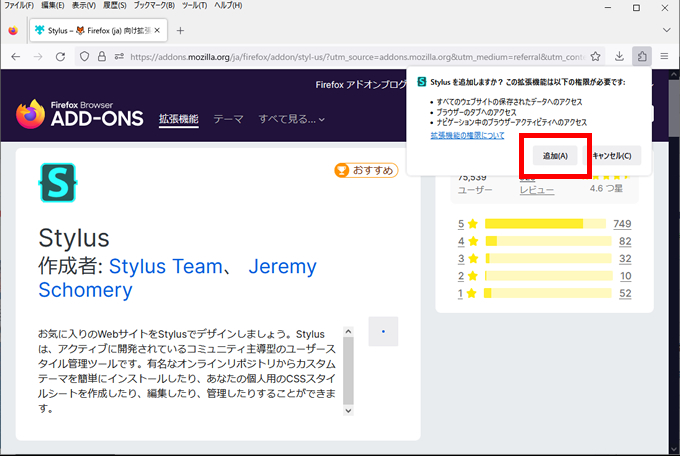Click the address bar URL field
The height and width of the screenshot is (456, 680).
coord(357,56)
